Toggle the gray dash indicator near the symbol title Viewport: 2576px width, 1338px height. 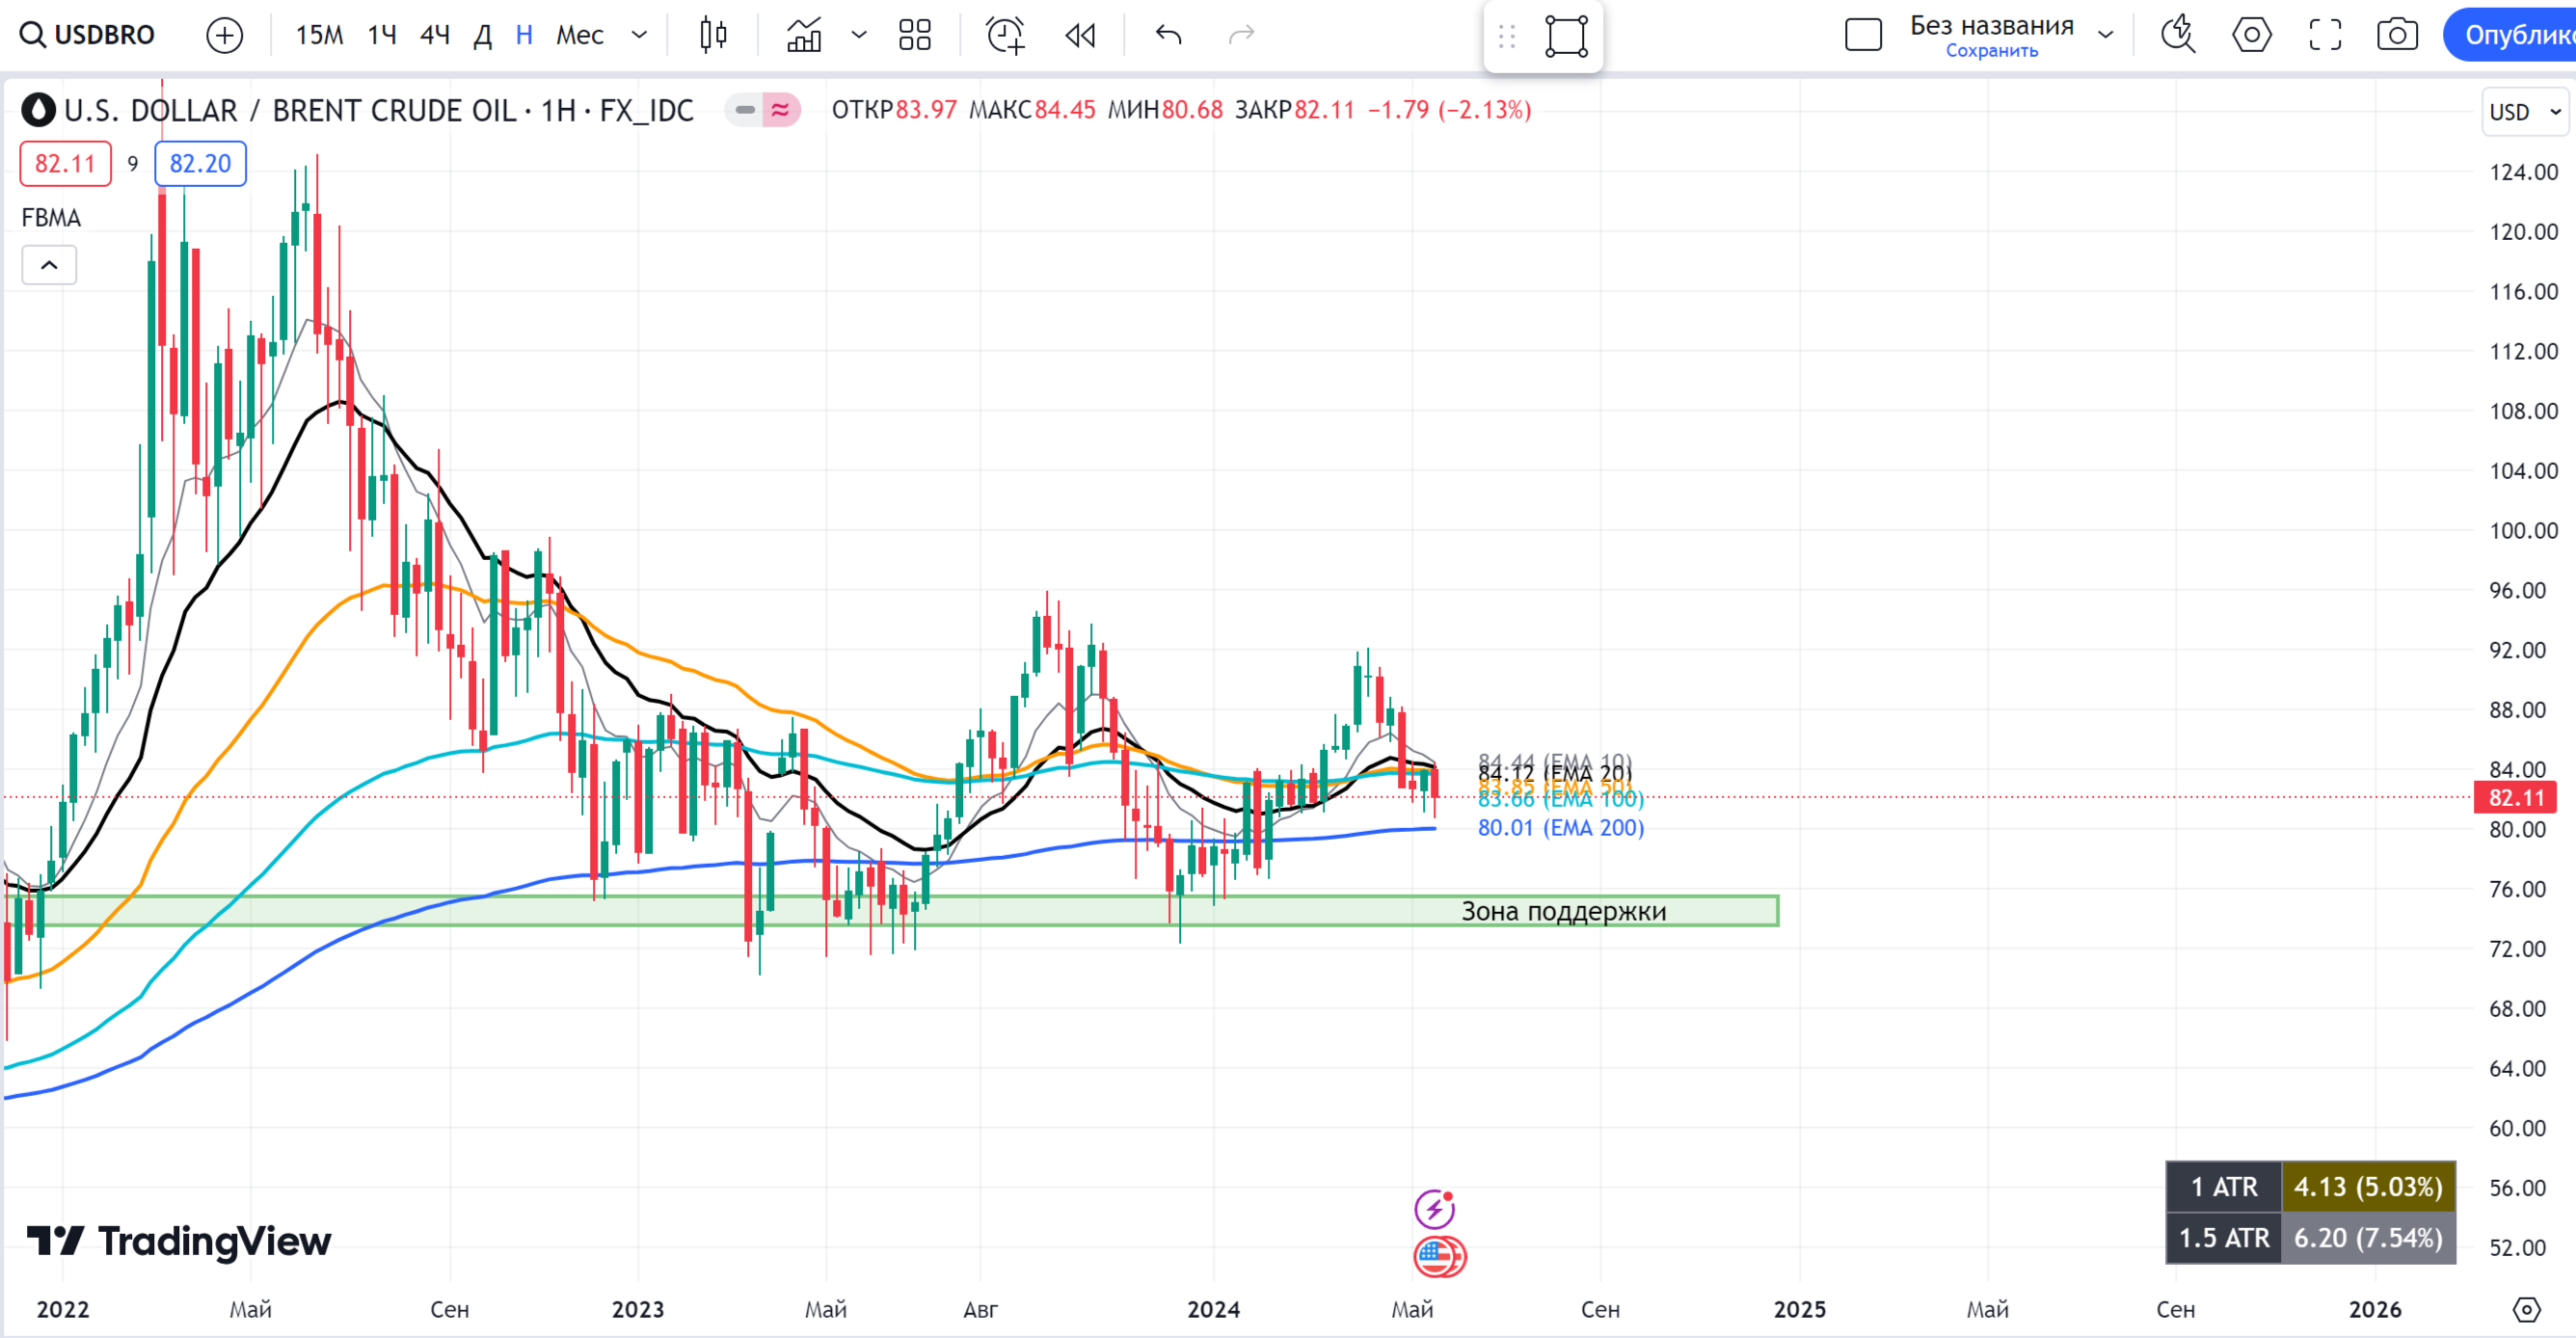click(745, 110)
